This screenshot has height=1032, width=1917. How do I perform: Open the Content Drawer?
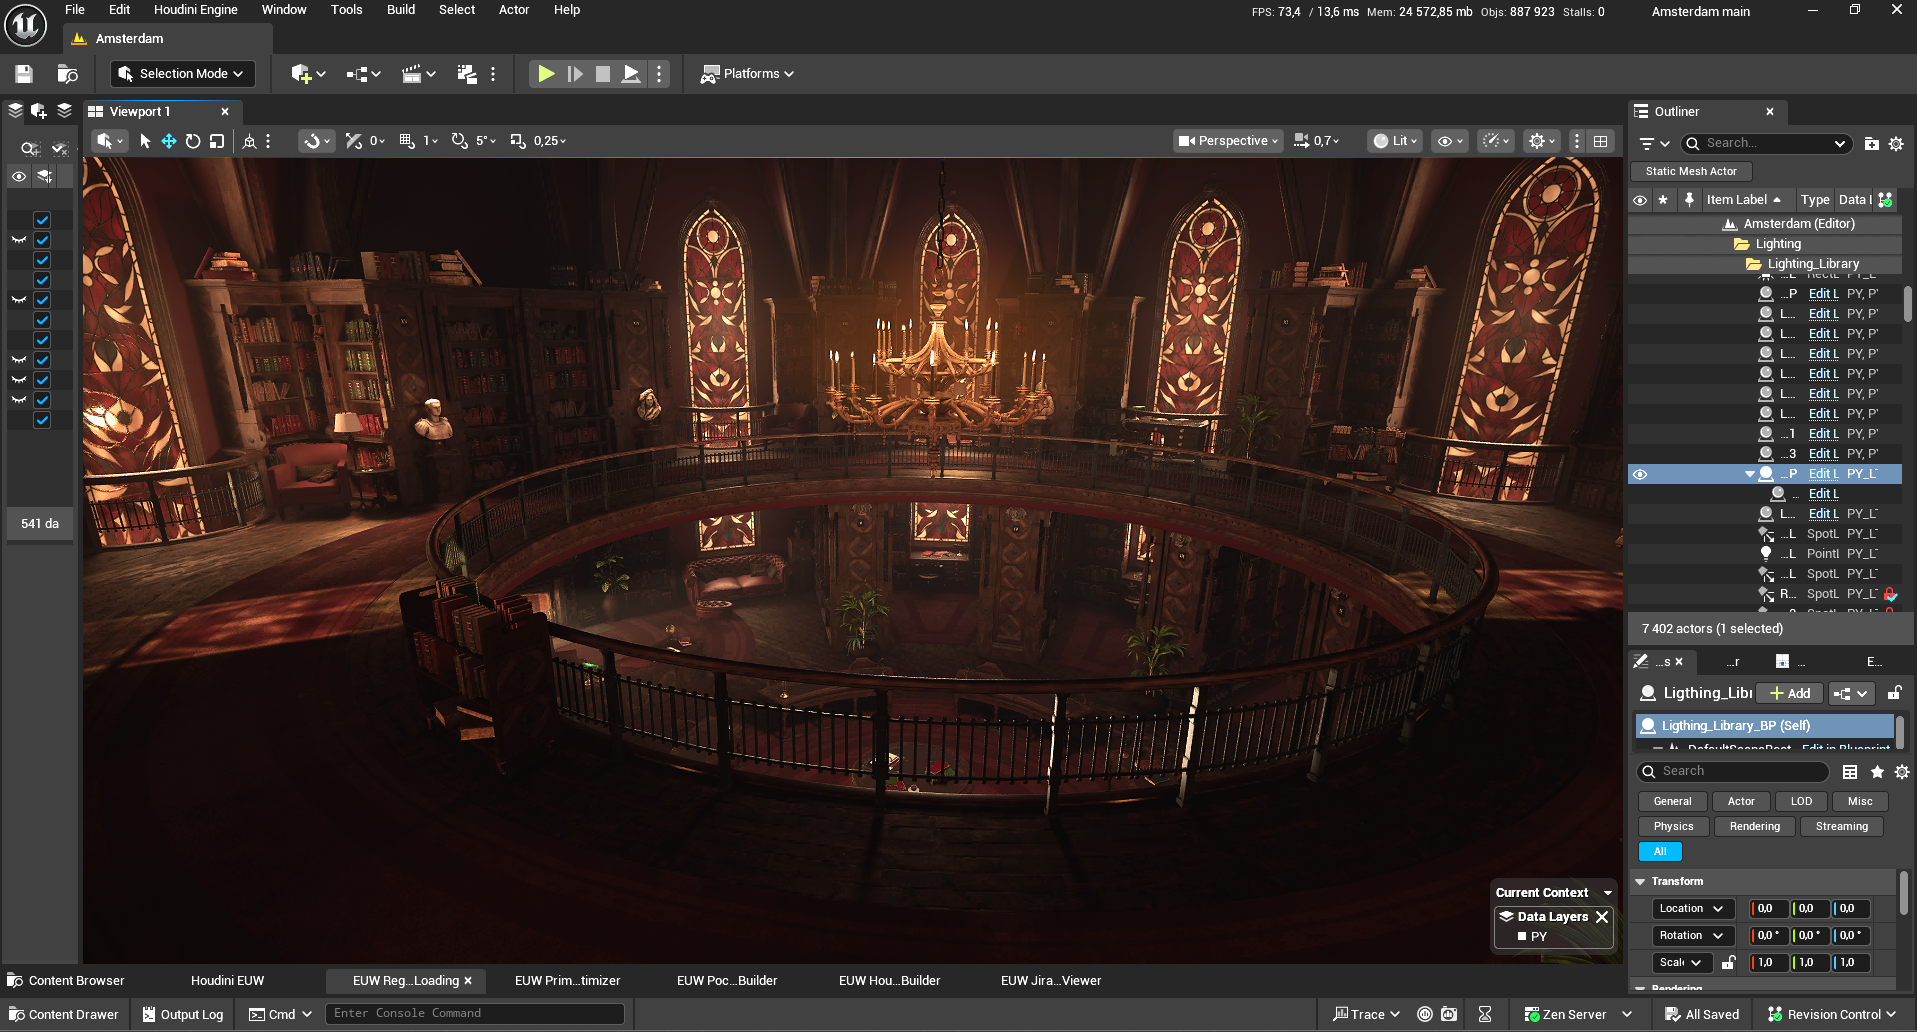point(64,1014)
